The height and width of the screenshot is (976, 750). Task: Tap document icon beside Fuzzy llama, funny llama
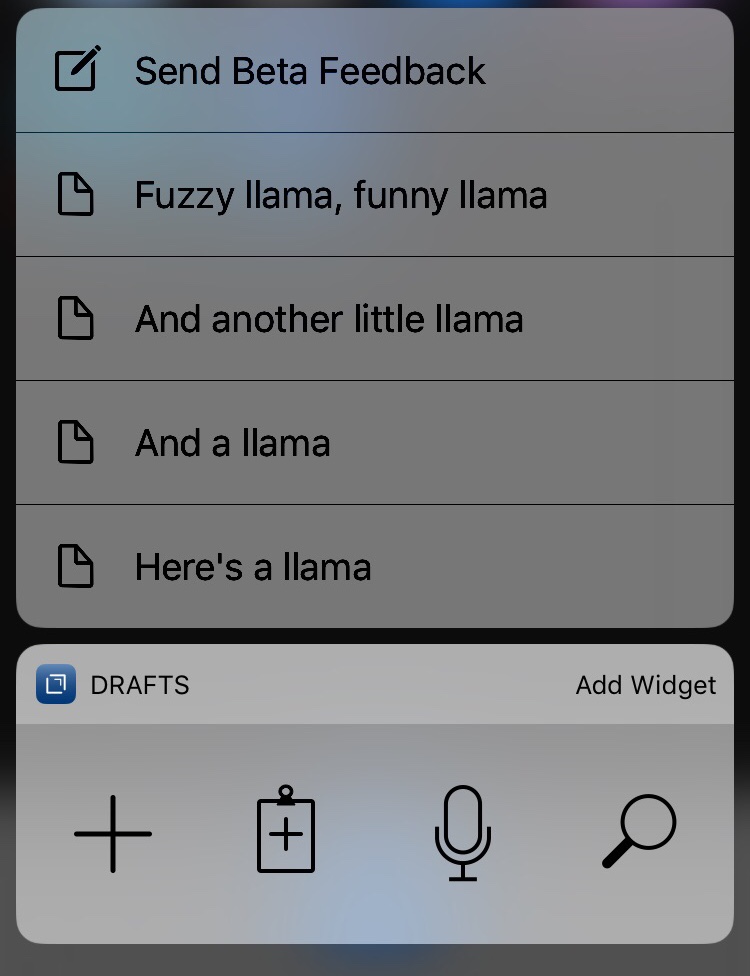coord(76,195)
